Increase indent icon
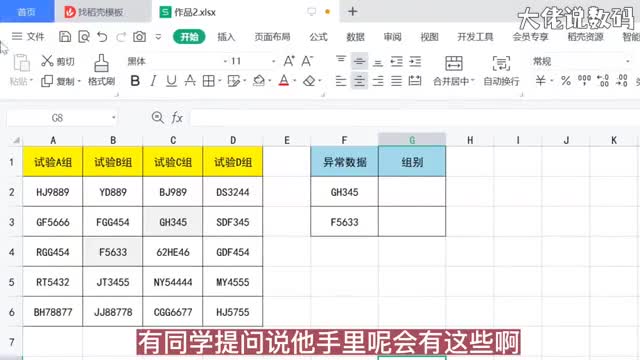The width and height of the screenshot is (640, 360). point(415,61)
